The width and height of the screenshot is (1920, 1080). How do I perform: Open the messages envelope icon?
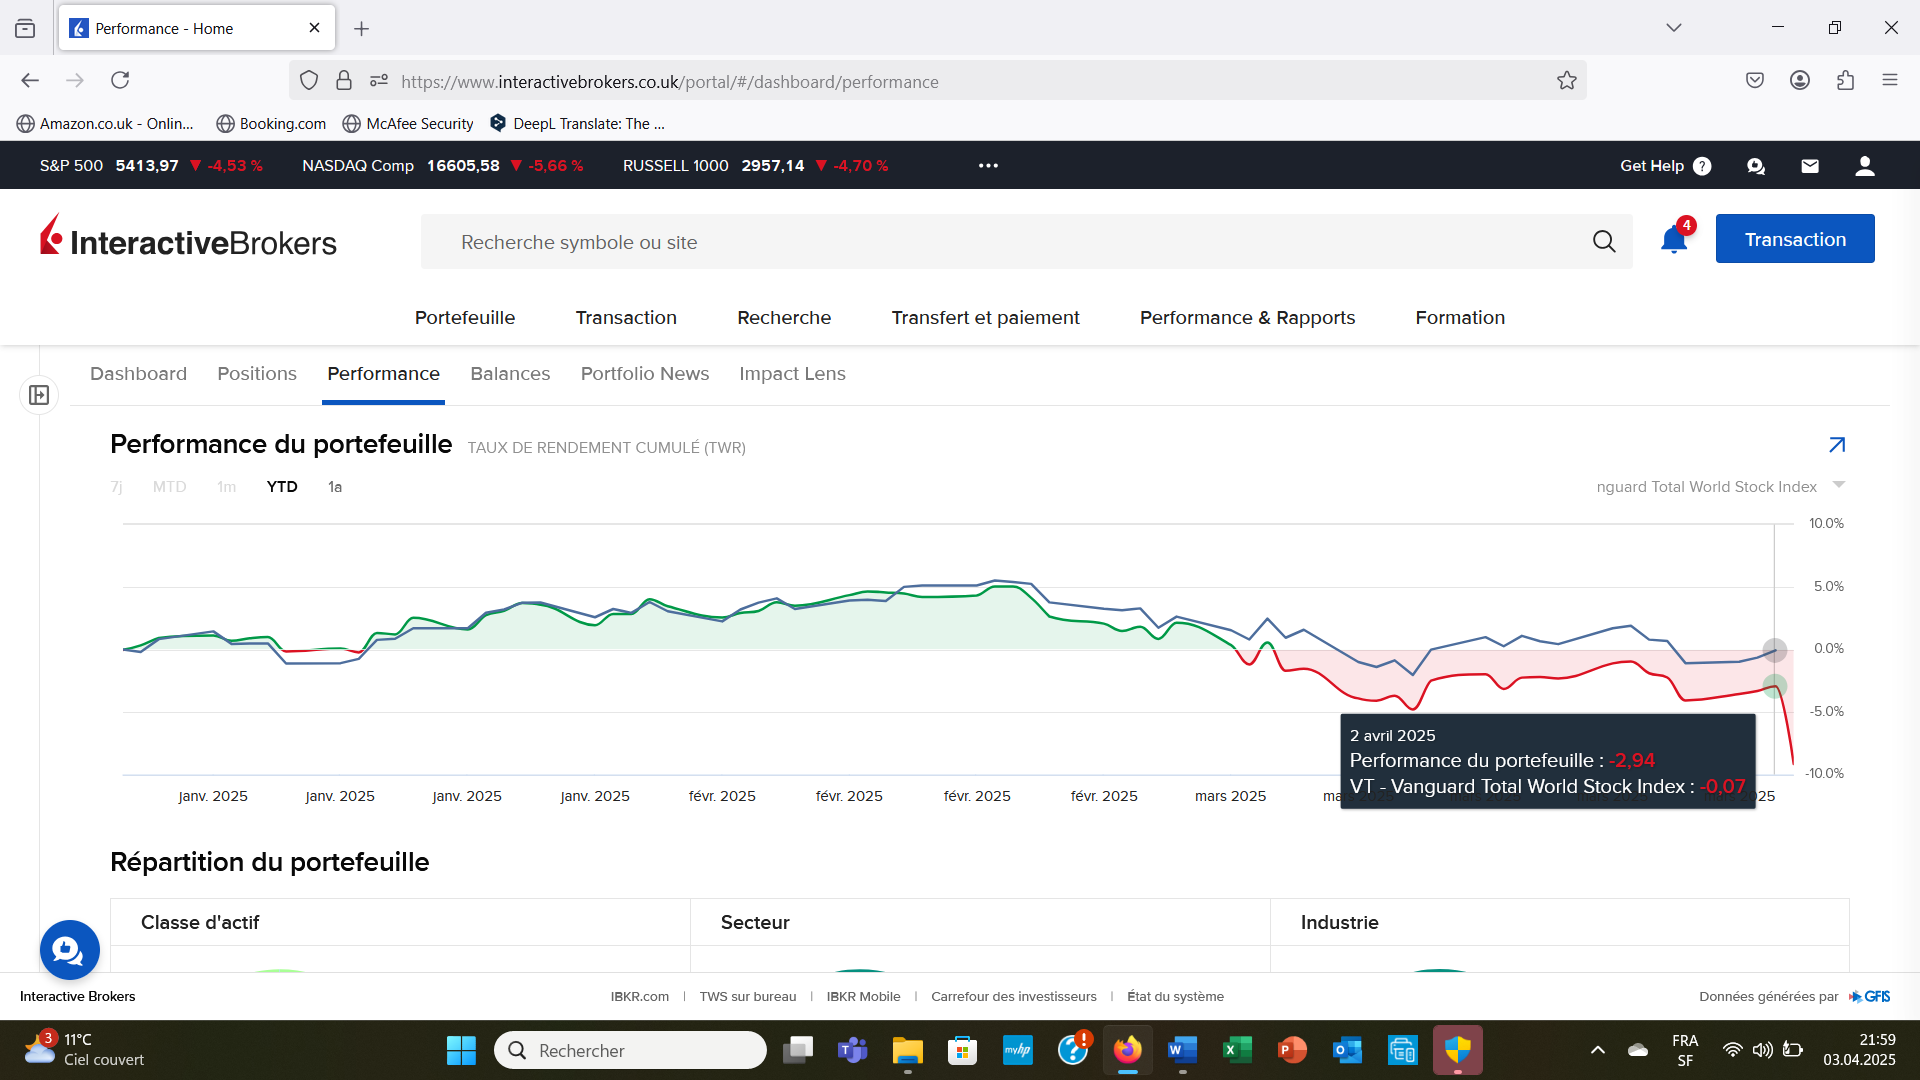(x=1810, y=166)
